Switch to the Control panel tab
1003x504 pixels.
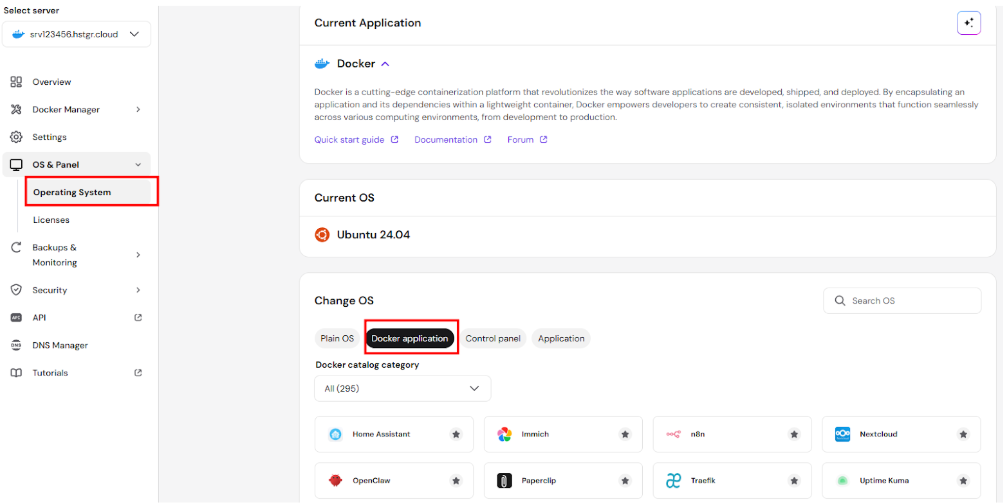tap(493, 338)
